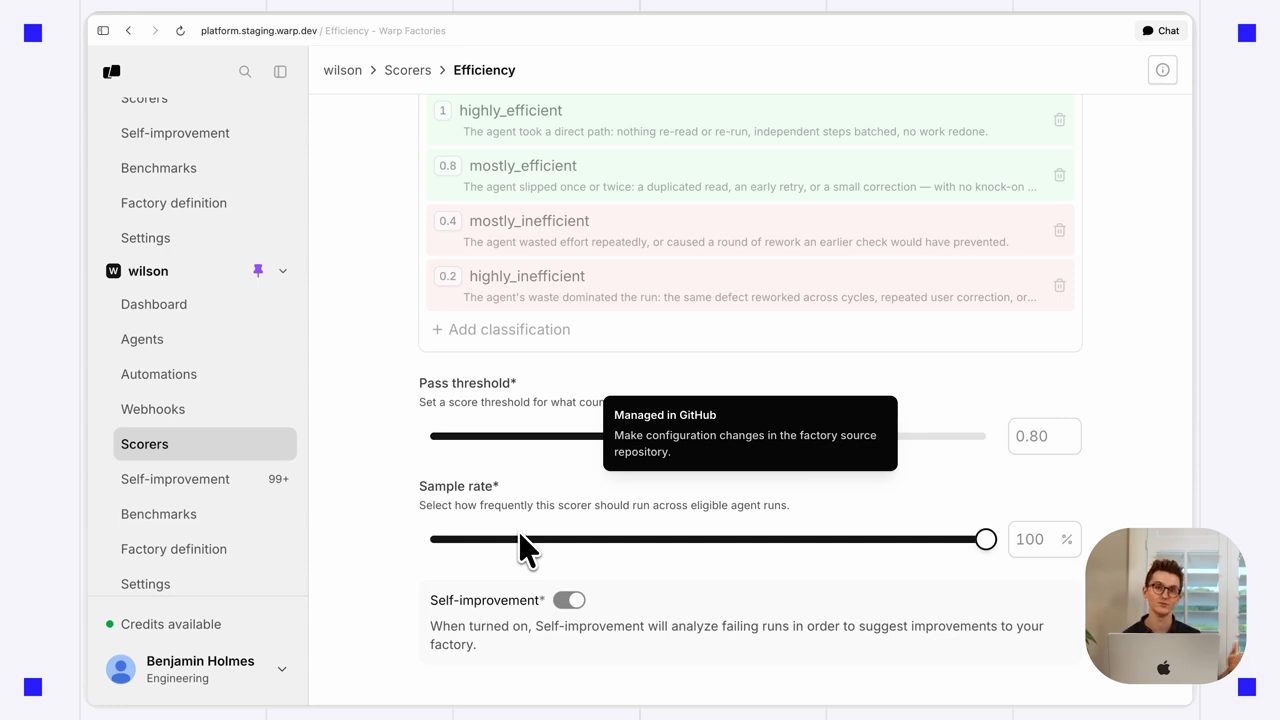Delete the highly_efficient classification

pos(1059,120)
